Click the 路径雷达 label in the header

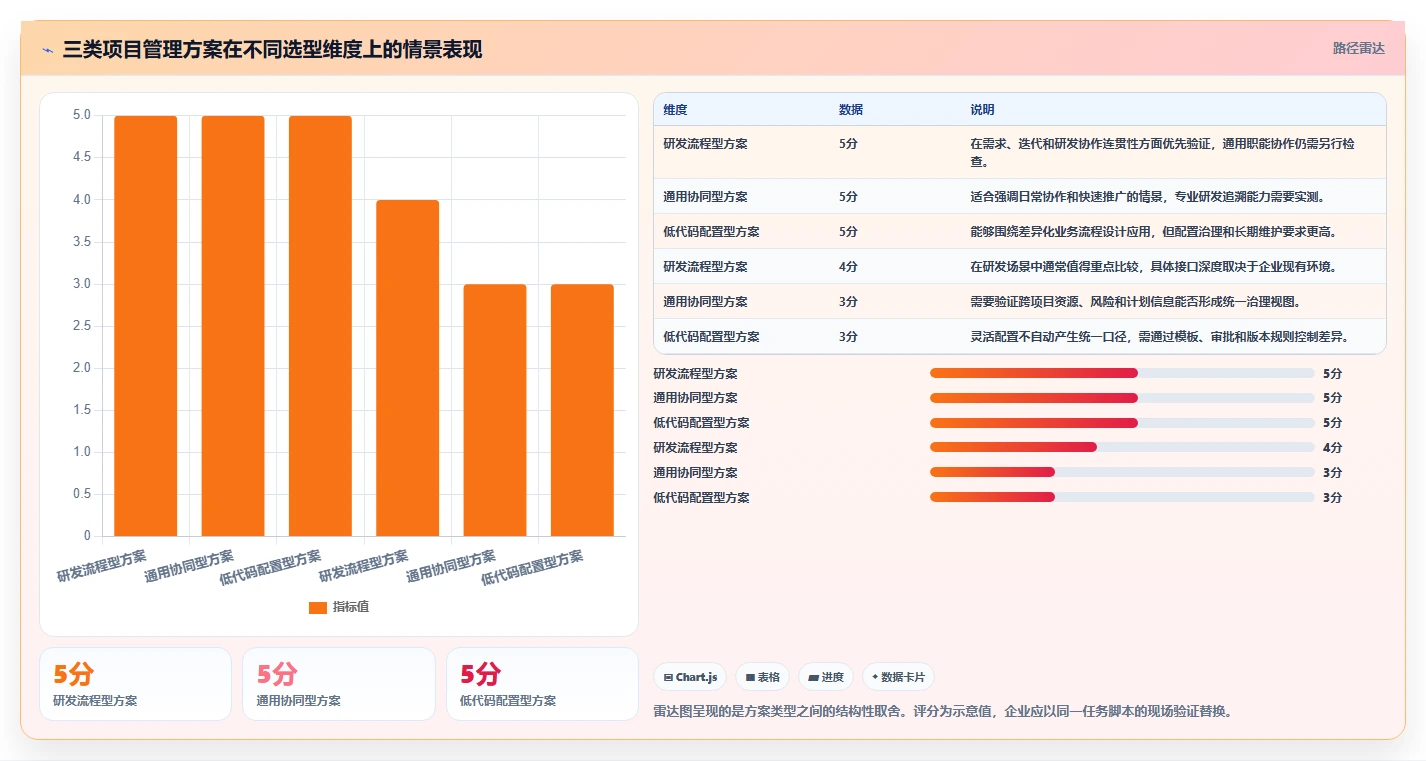[1359, 48]
